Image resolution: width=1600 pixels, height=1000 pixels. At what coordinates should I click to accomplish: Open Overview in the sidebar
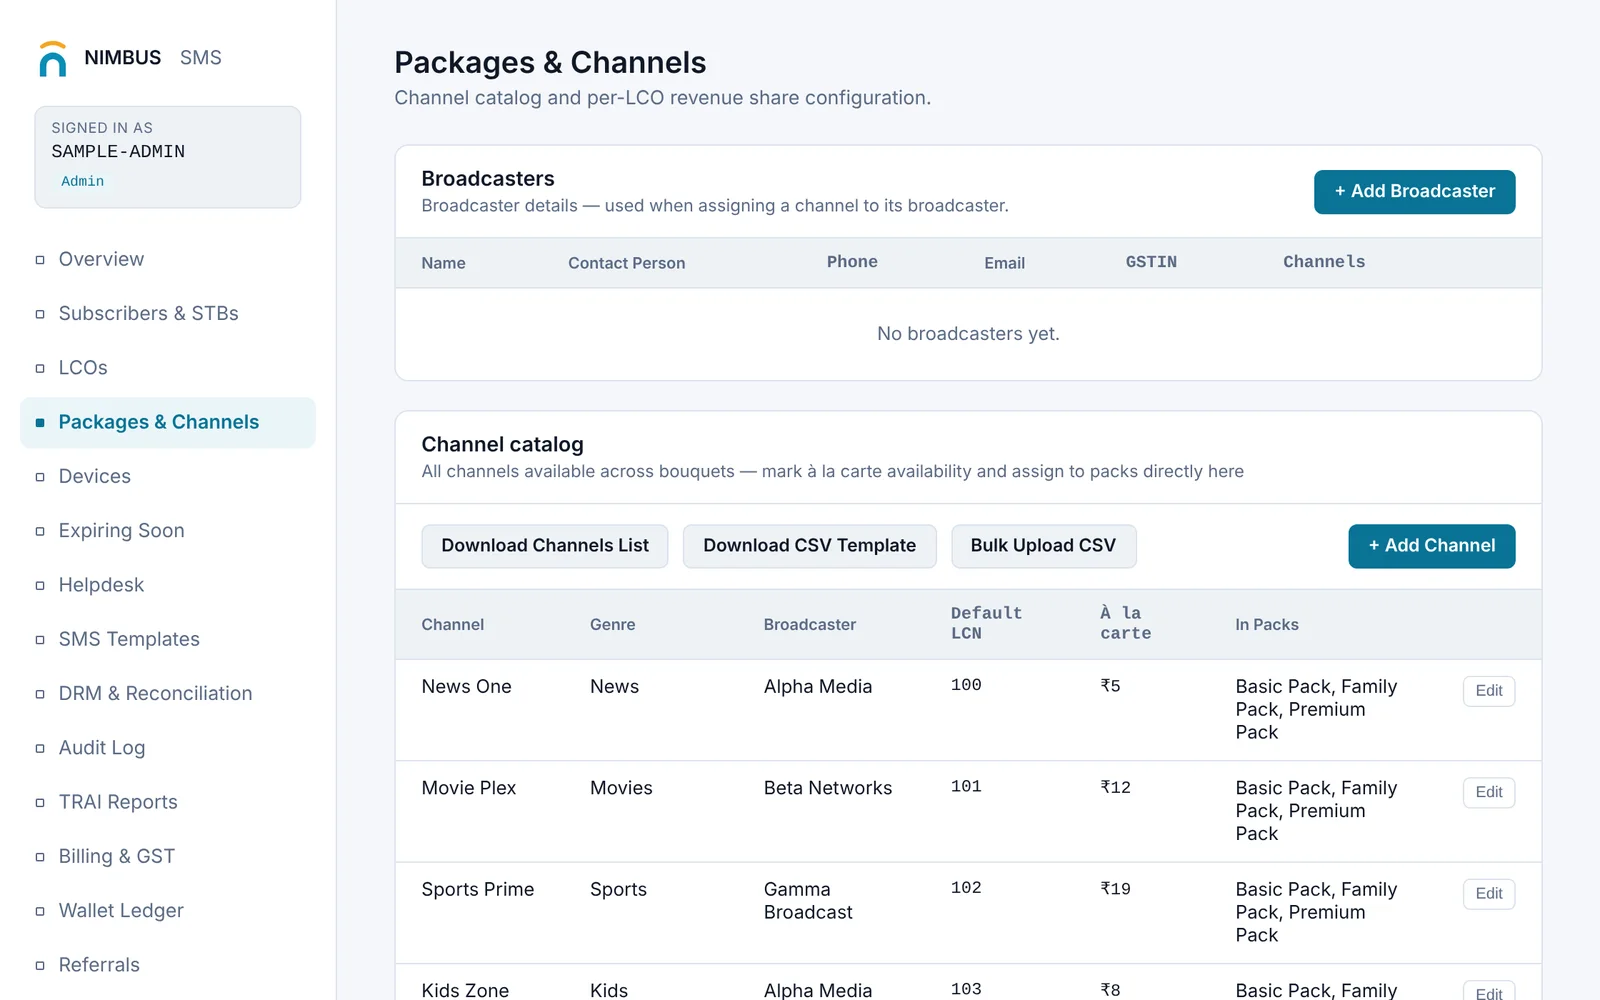click(167, 259)
